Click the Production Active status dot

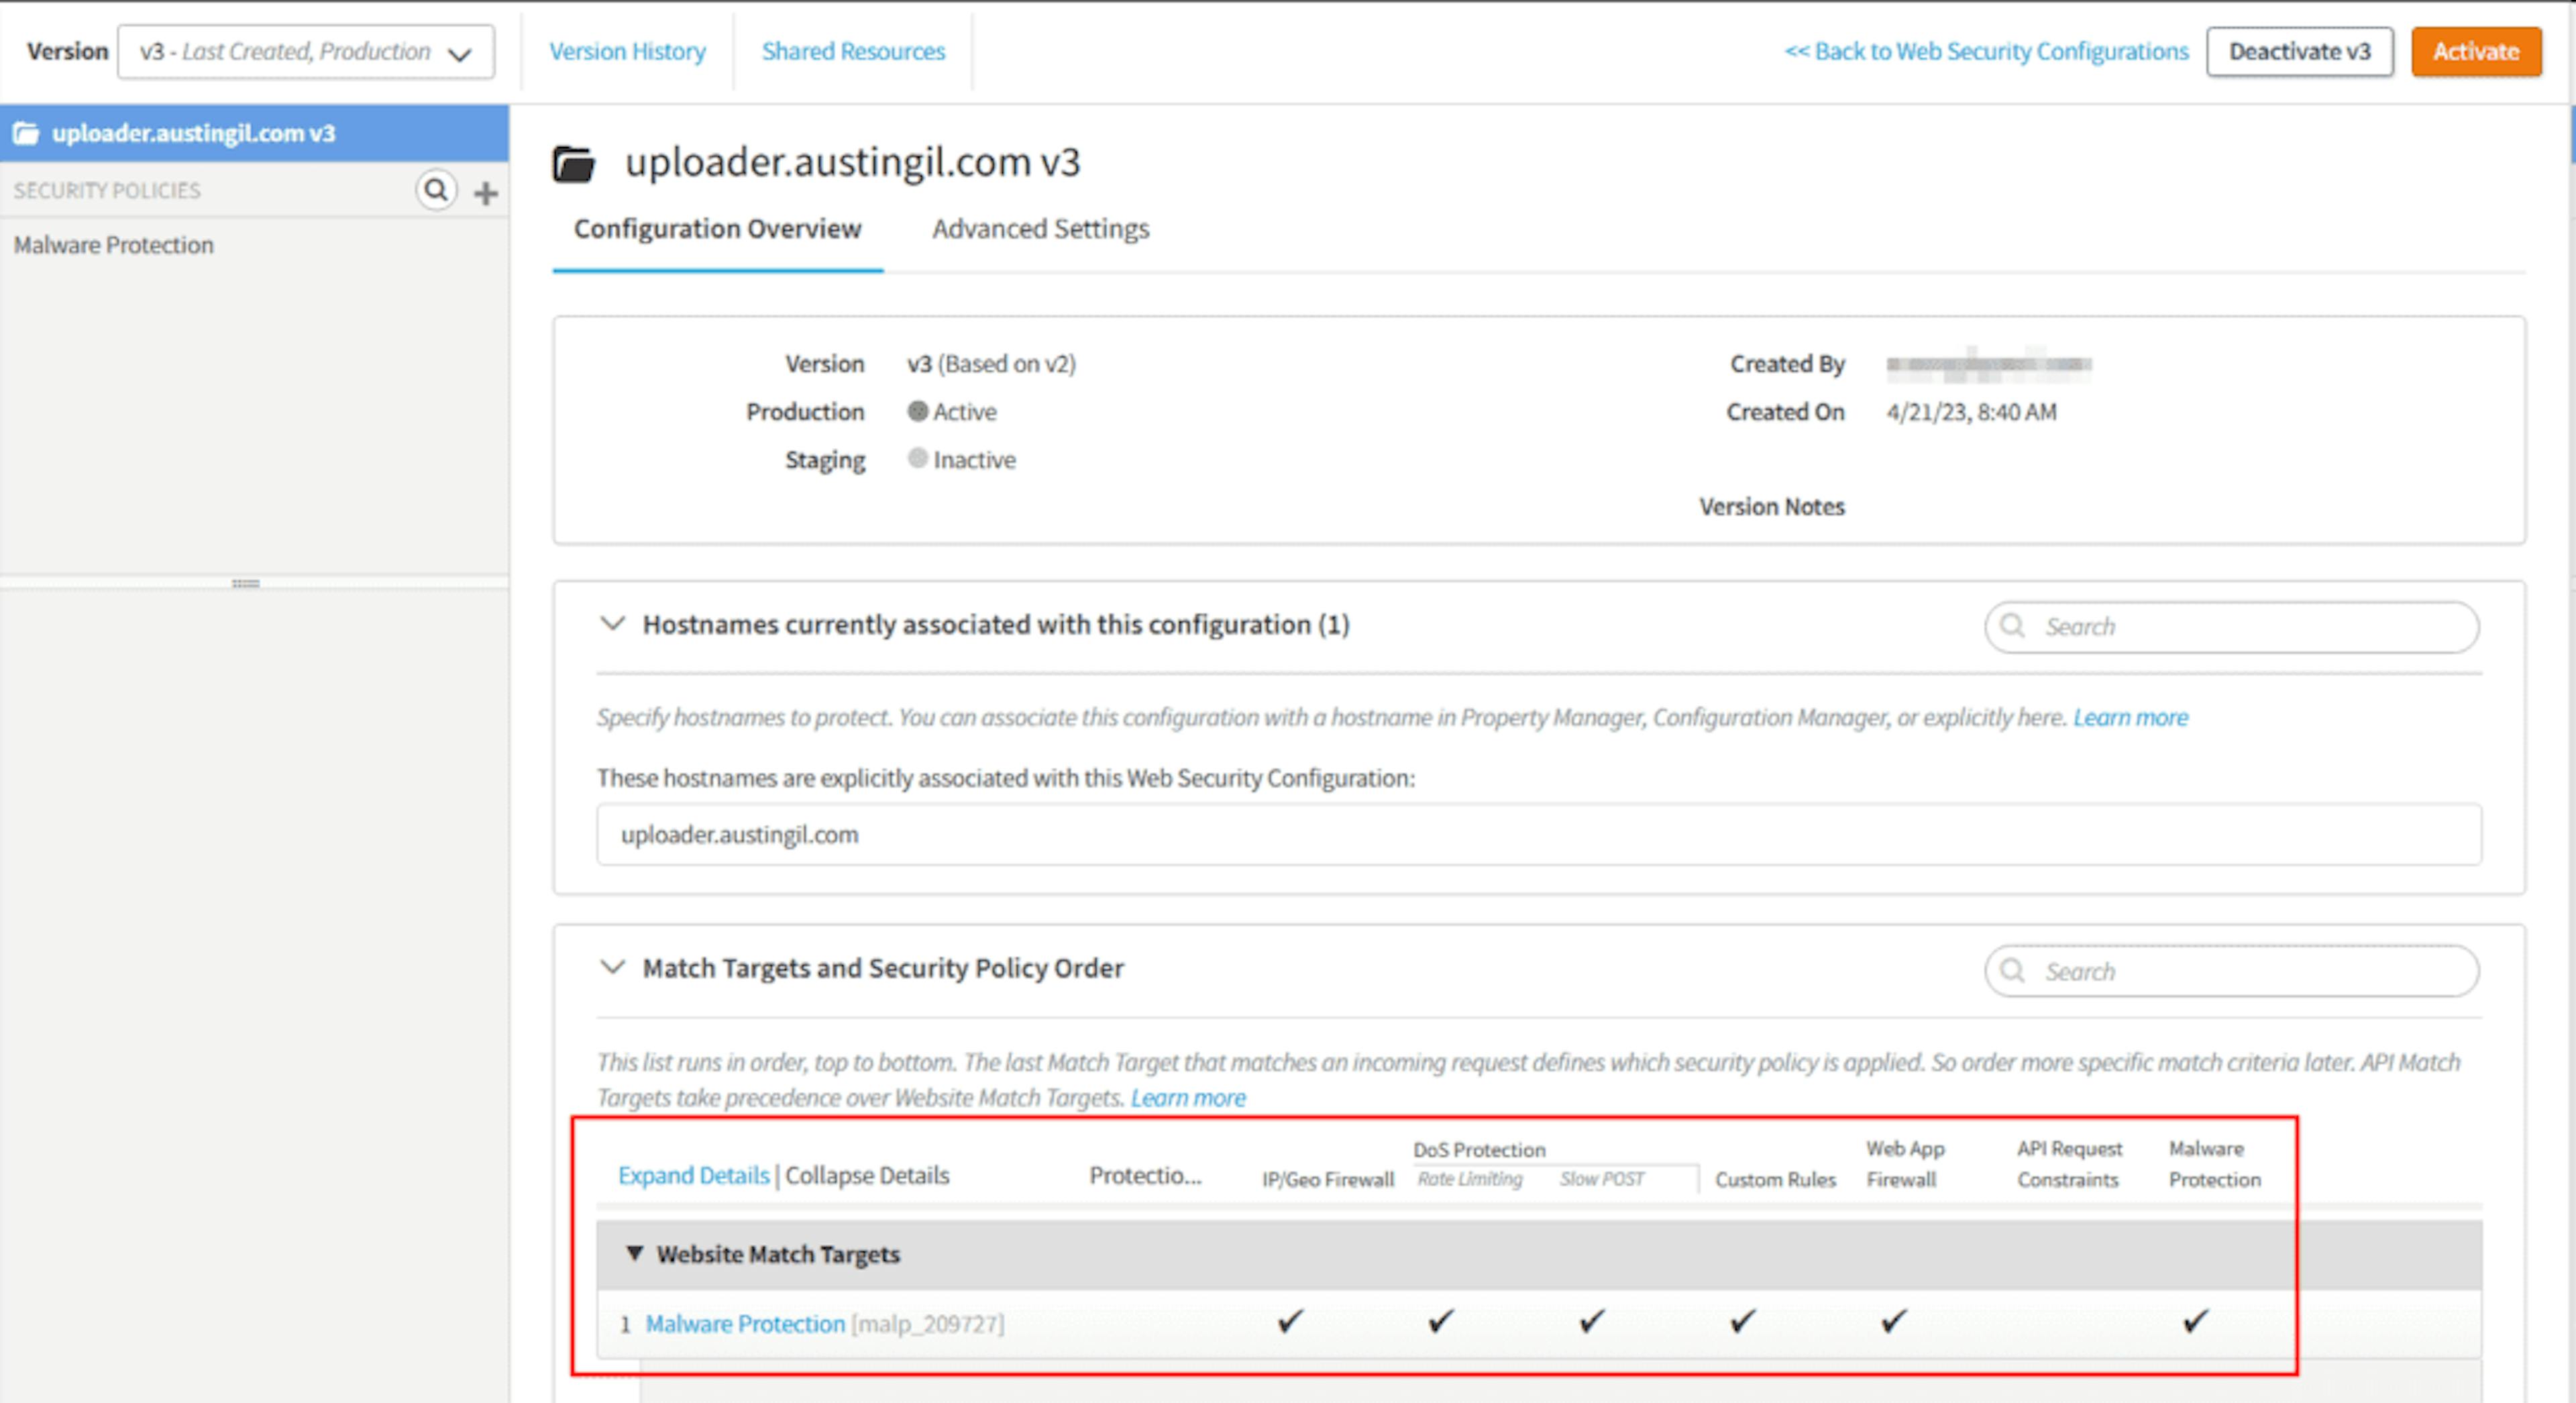pyautogui.click(x=917, y=411)
